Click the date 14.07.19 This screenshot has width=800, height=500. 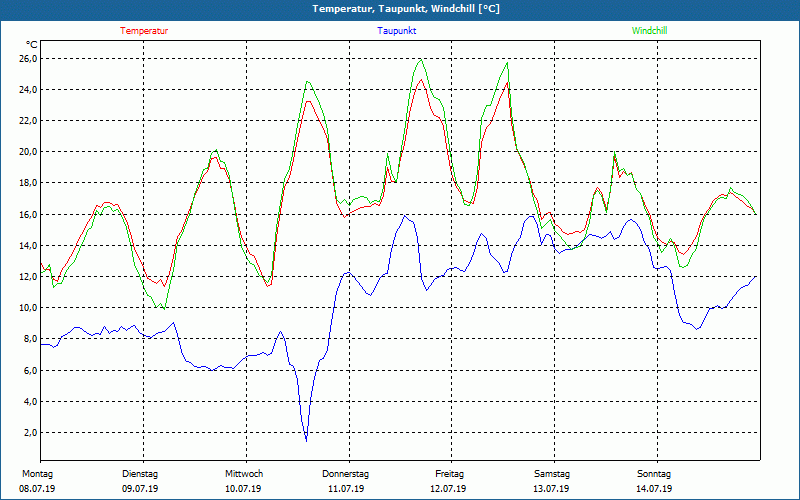[x=654, y=489]
